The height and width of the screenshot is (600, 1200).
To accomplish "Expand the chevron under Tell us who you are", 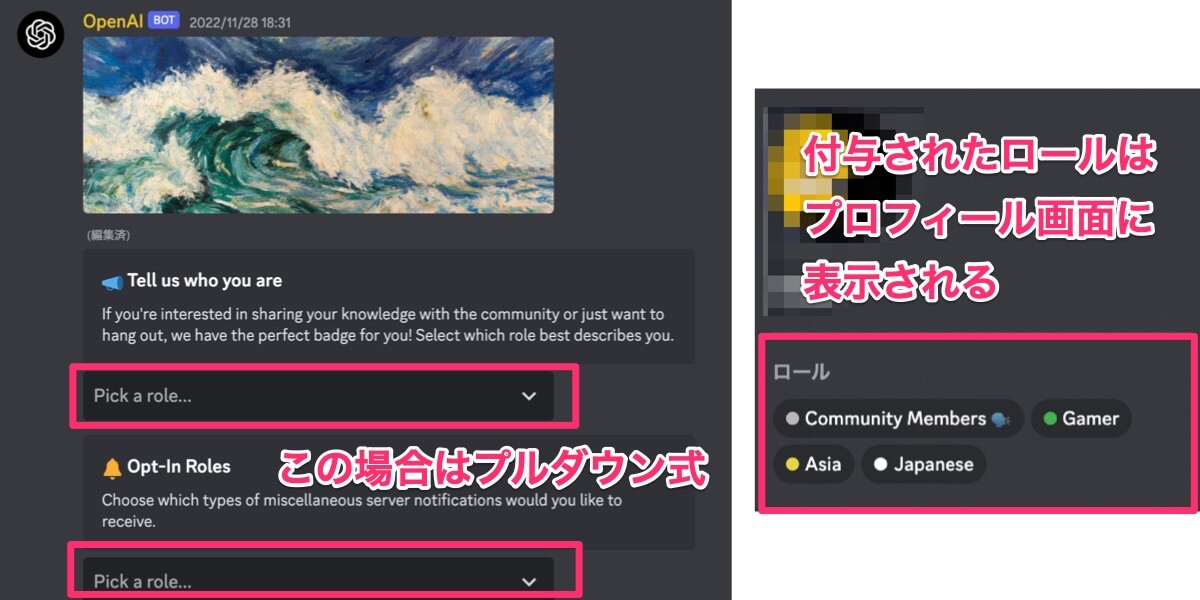I will [529, 396].
